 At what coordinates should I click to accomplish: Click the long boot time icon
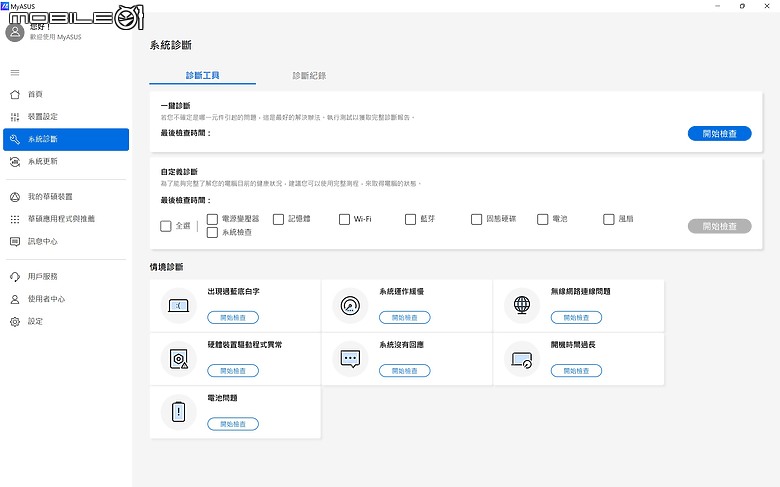522,359
